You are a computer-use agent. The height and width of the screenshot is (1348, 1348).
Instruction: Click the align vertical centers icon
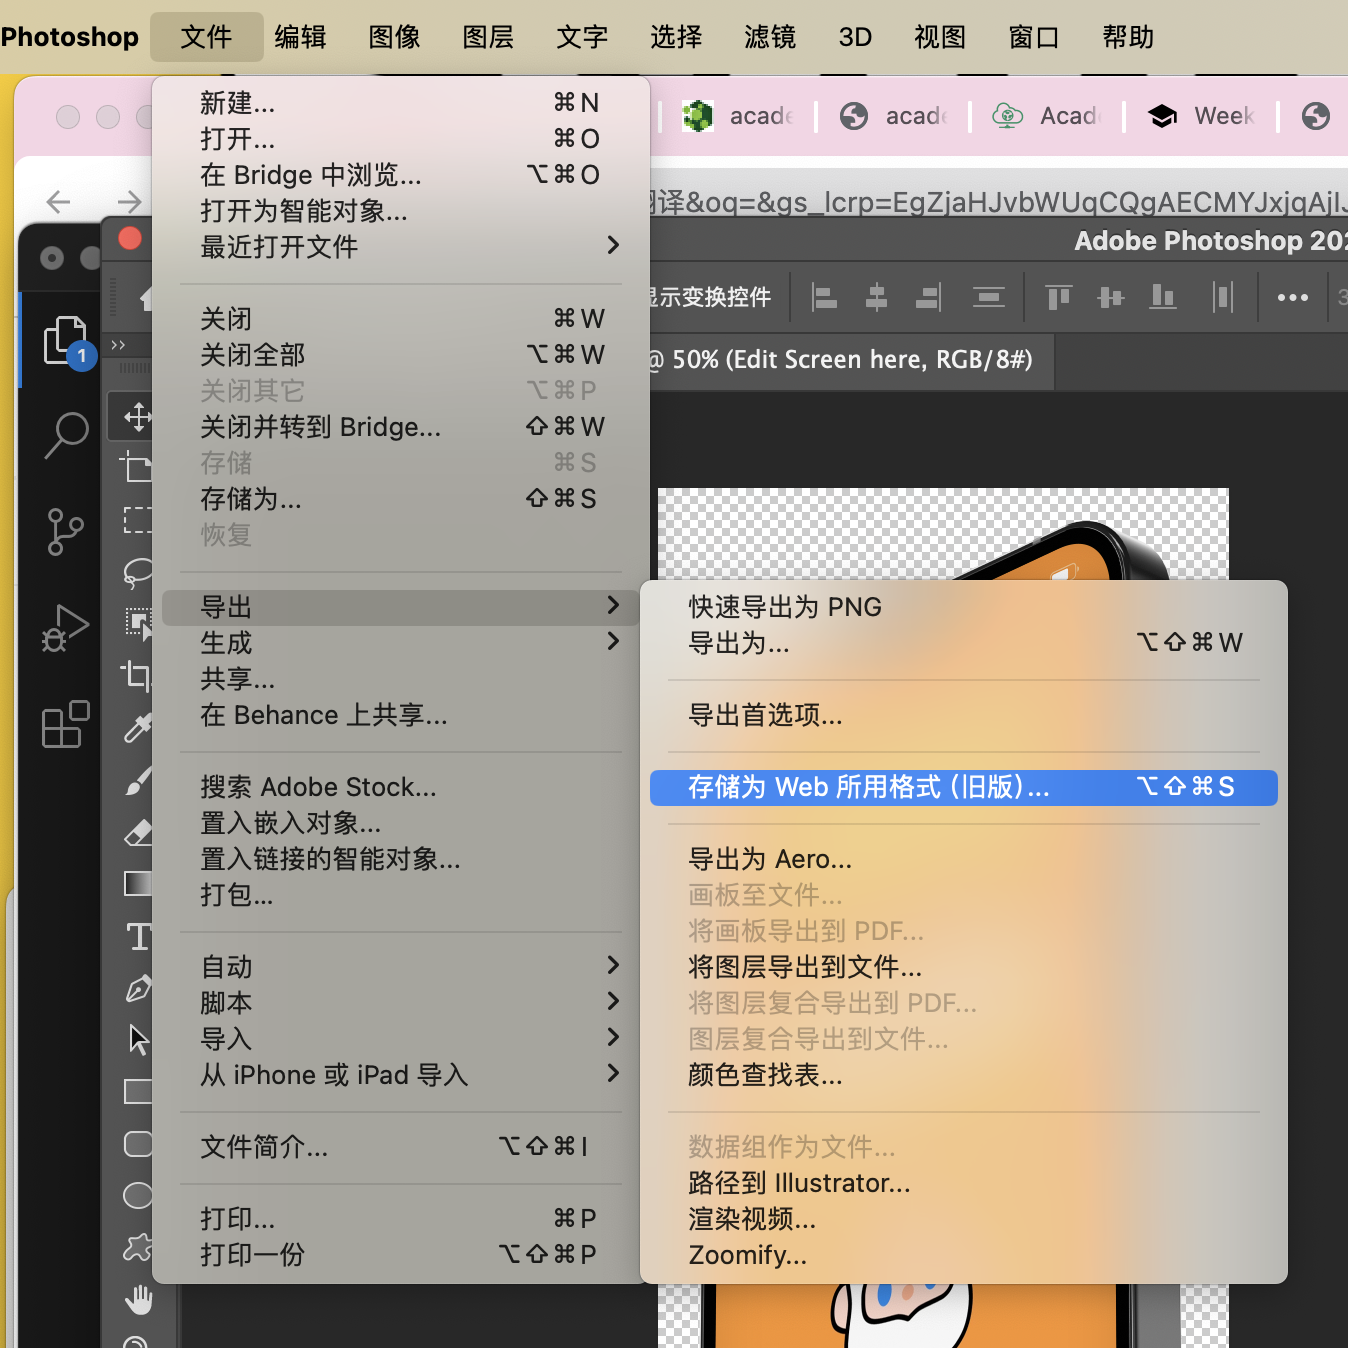click(1110, 297)
